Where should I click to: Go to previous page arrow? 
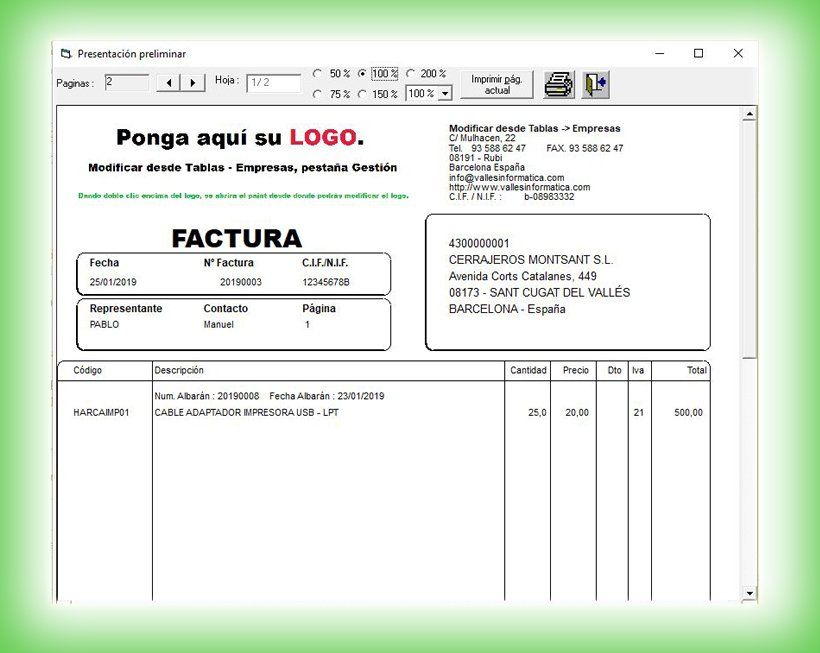[x=168, y=83]
